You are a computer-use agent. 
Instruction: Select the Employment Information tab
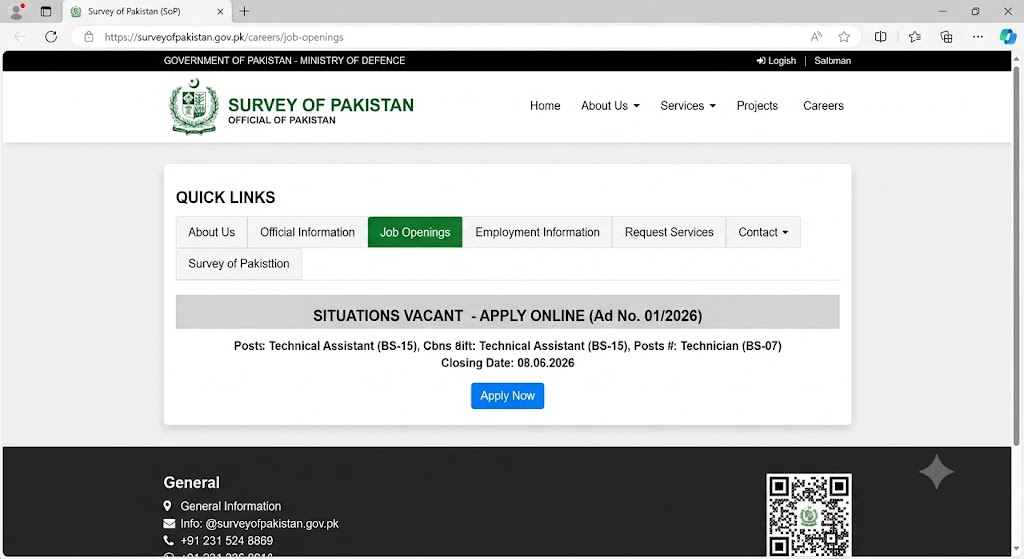pos(537,232)
